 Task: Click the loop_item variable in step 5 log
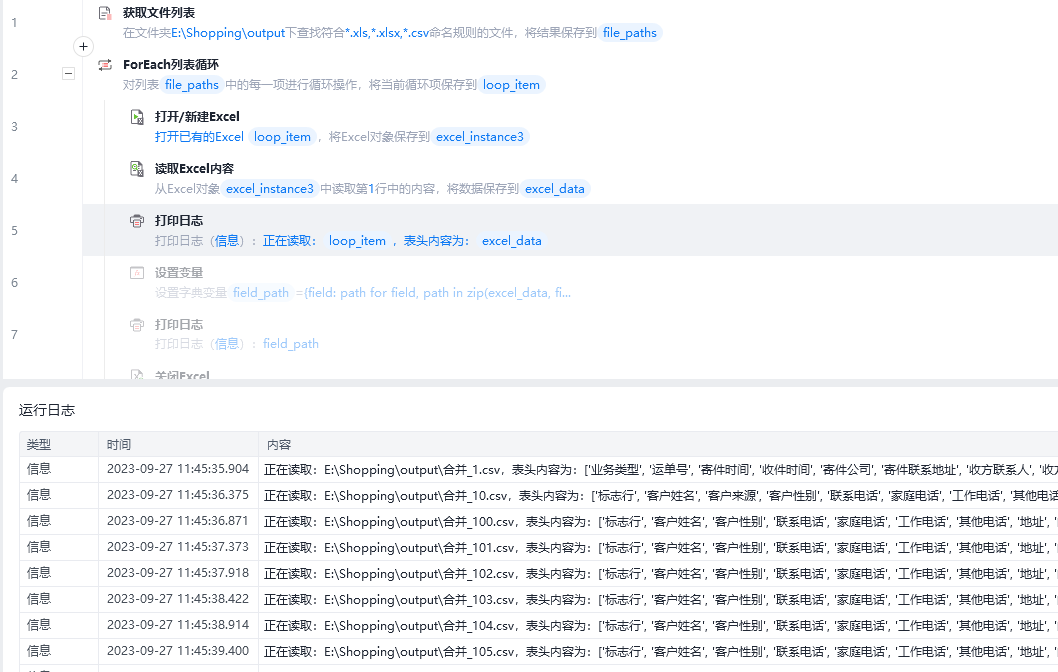pyautogui.click(x=357, y=241)
